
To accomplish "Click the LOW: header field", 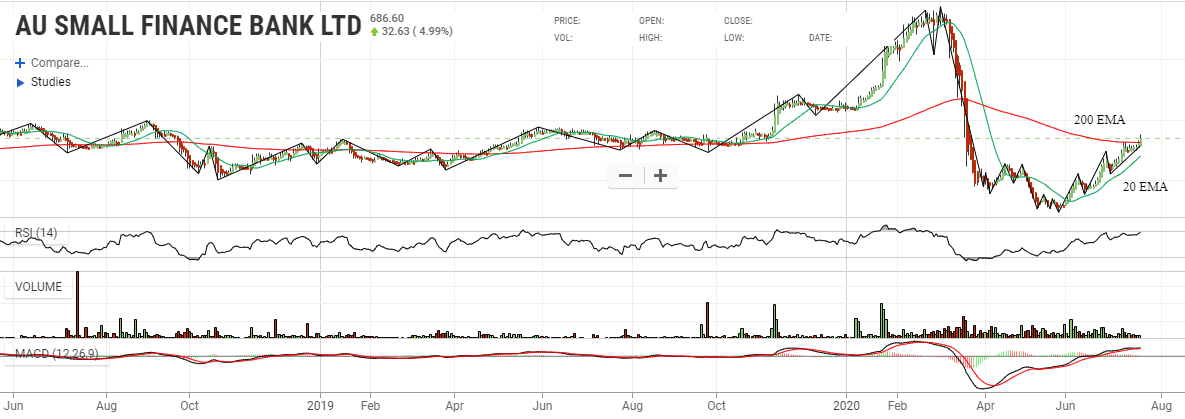I will click(734, 37).
